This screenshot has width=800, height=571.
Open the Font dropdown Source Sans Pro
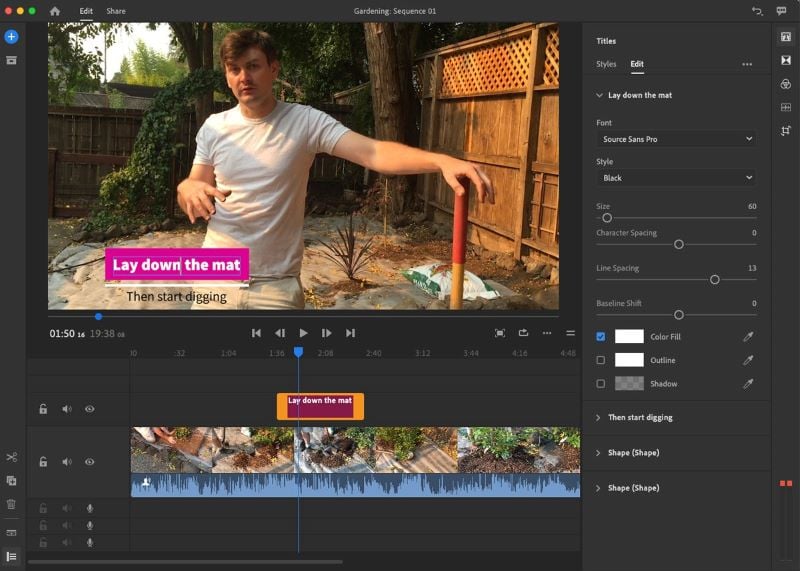[676, 139]
